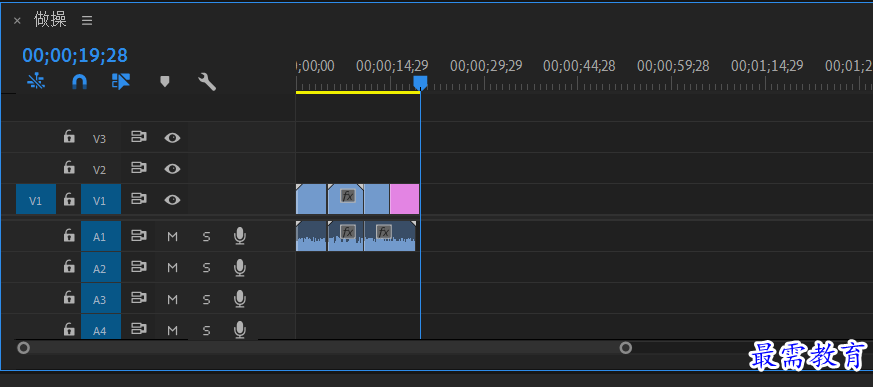Toggle sync lock on A1
873x387 pixels.
(139, 236)
